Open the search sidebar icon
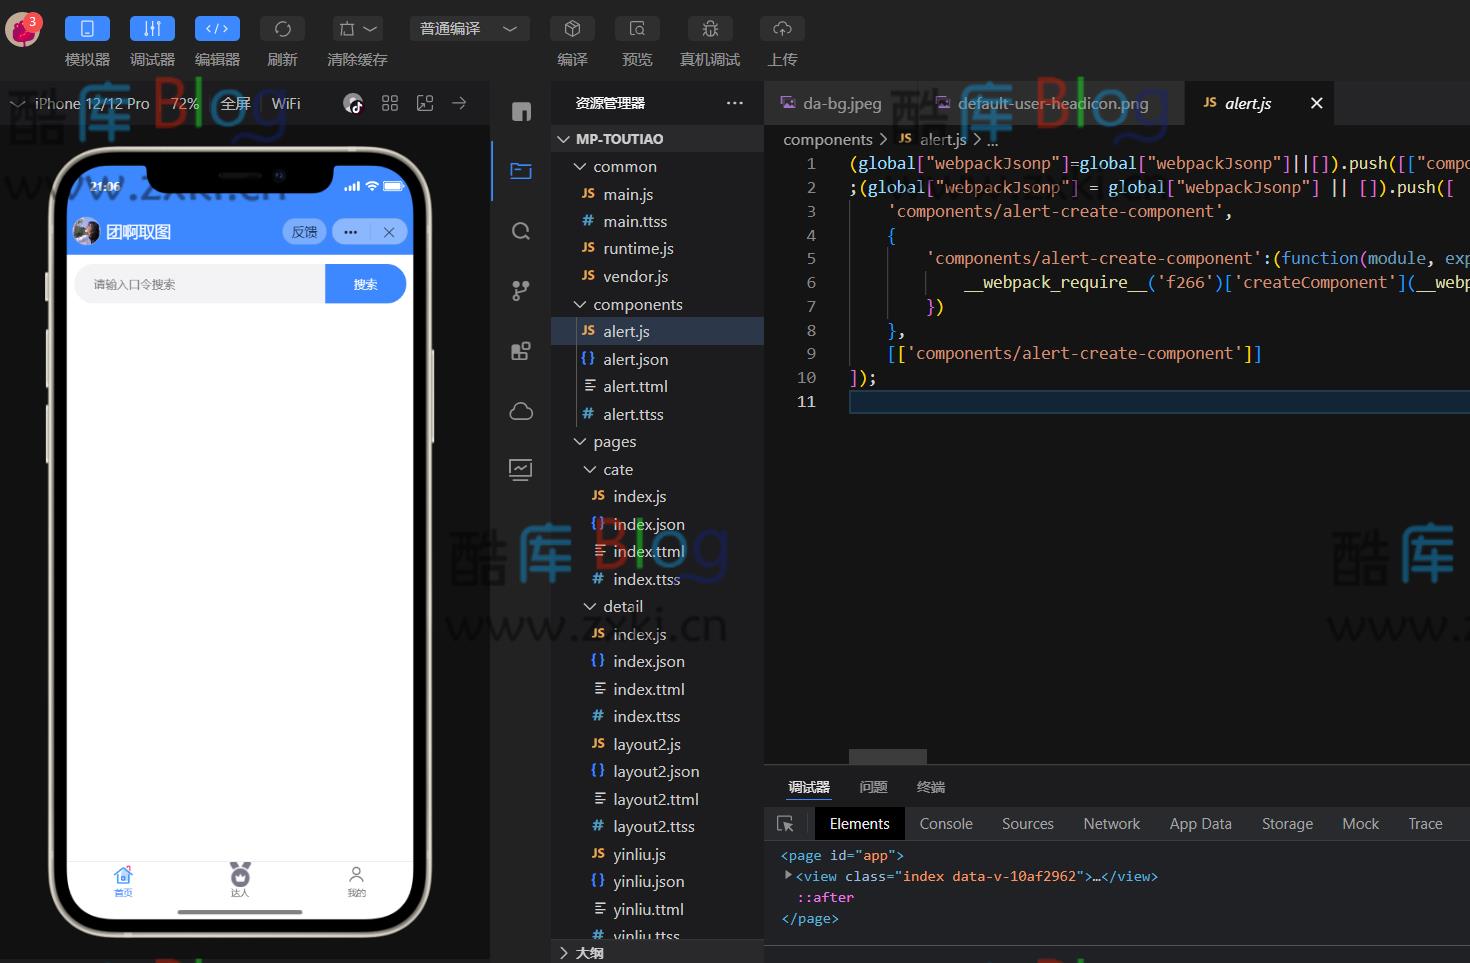 (x=521, y=232)
